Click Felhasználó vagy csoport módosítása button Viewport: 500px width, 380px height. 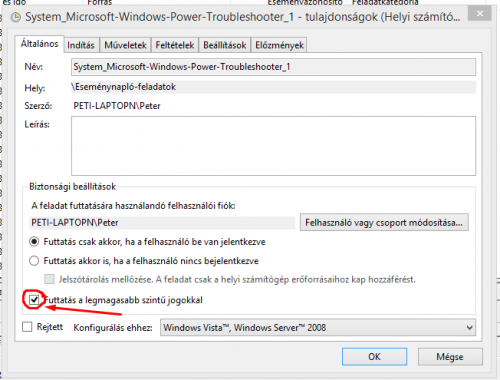click(x=384, y=222)
